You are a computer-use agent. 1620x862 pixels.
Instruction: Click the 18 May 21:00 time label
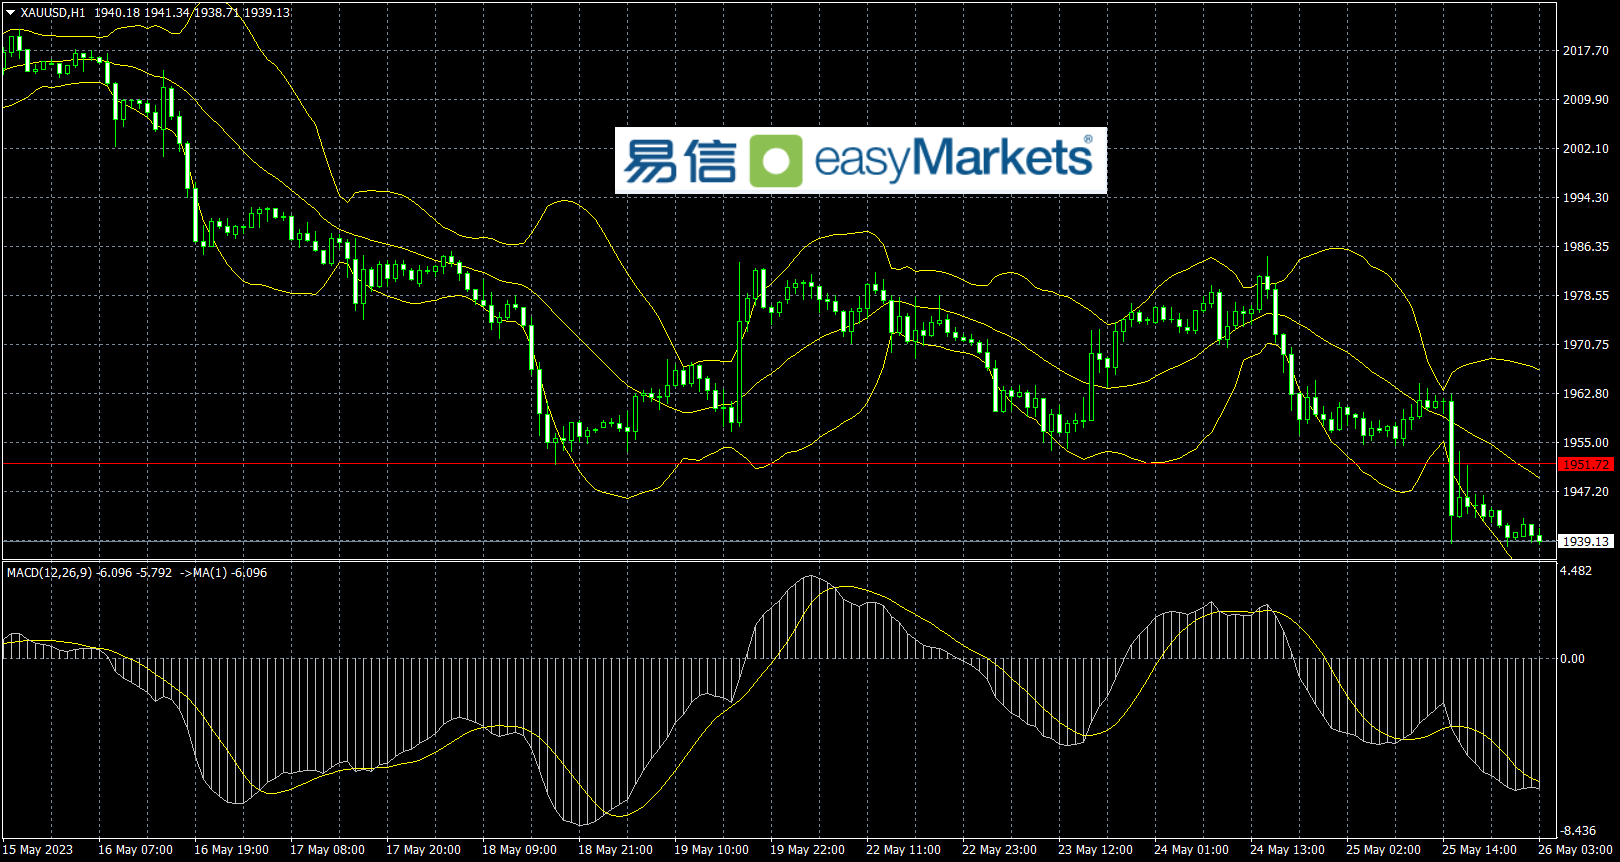[x=615, y=850]
